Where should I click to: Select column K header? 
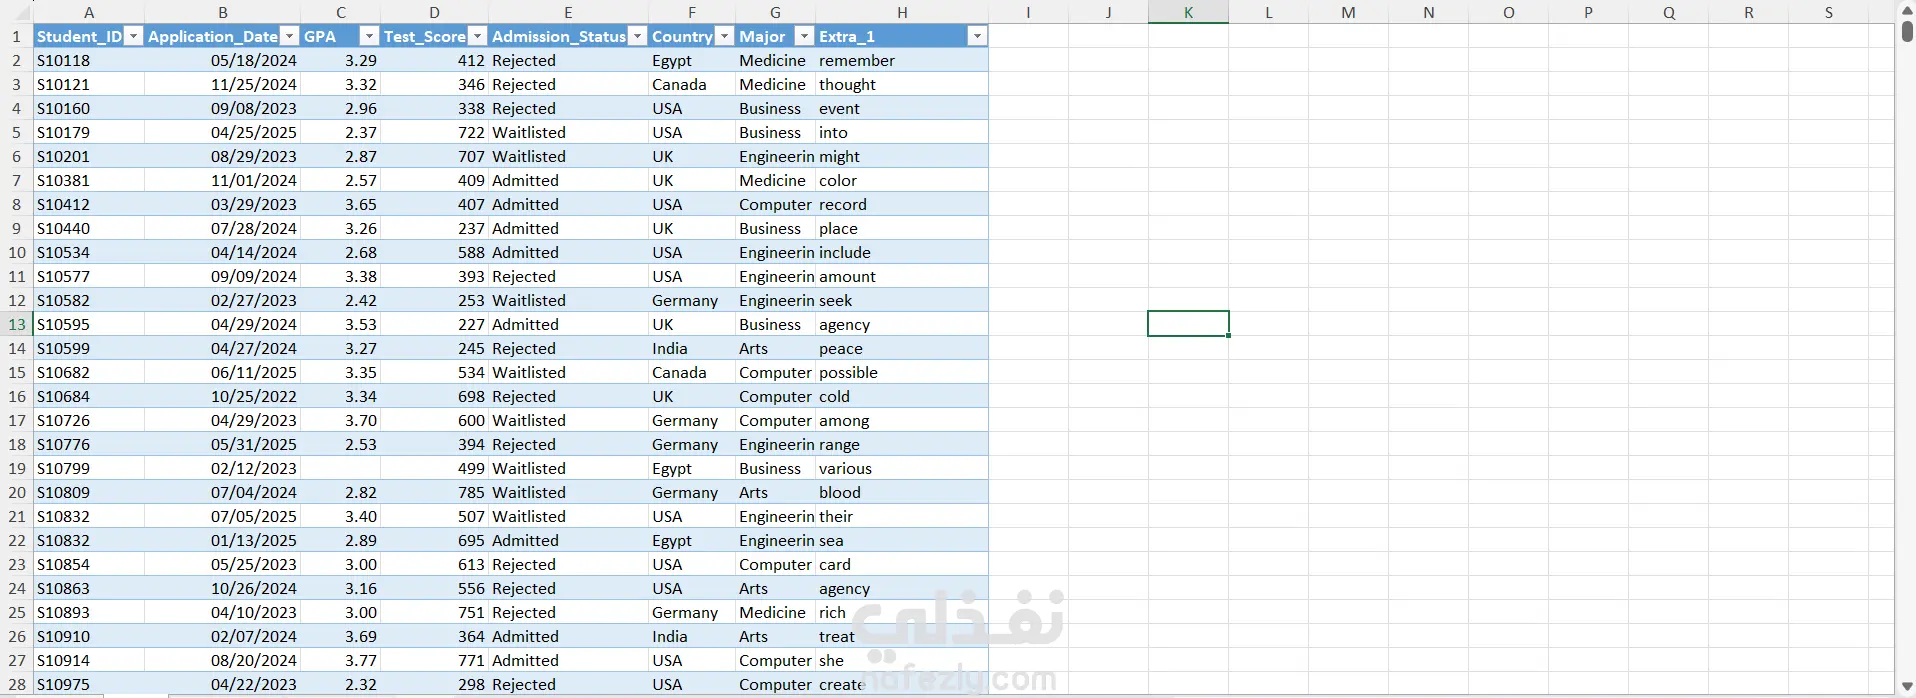coord(1188,12)
